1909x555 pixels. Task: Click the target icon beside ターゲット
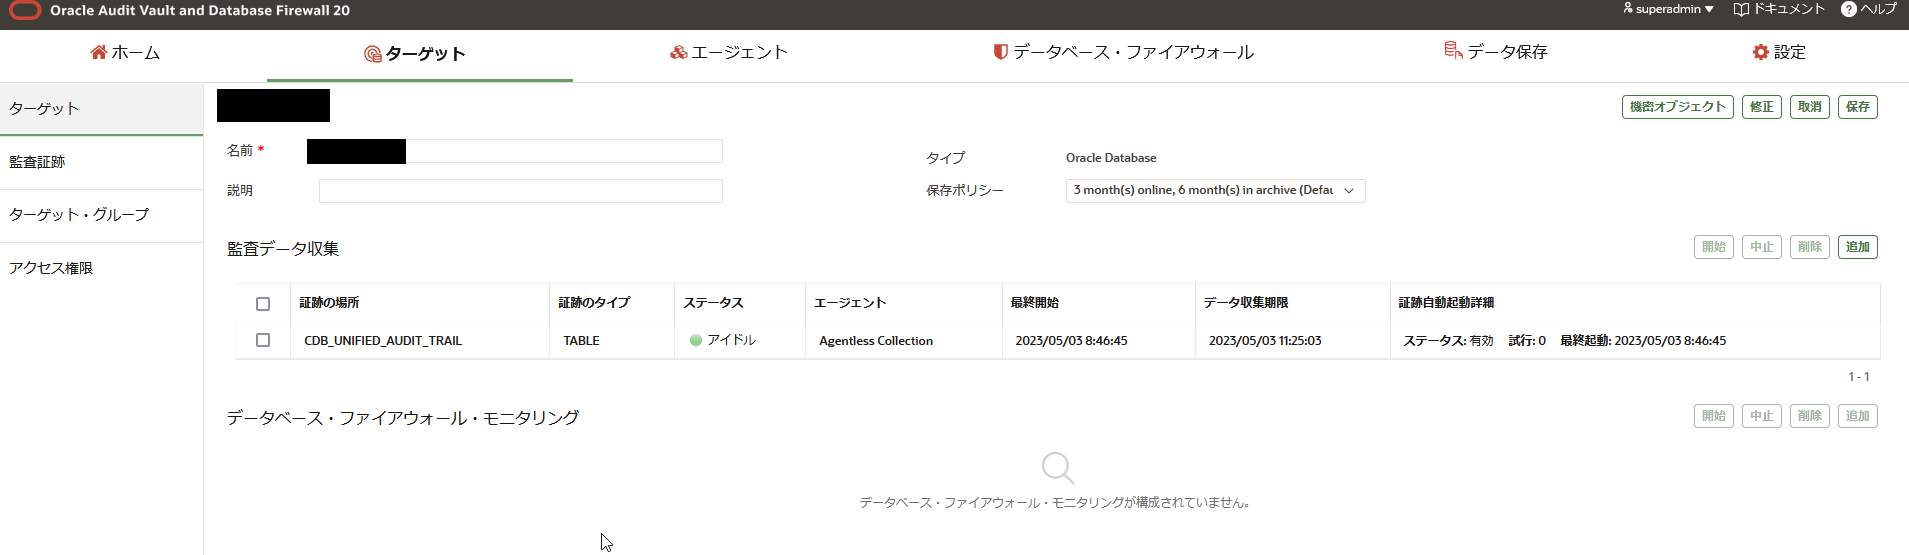(x=372, y=54)
